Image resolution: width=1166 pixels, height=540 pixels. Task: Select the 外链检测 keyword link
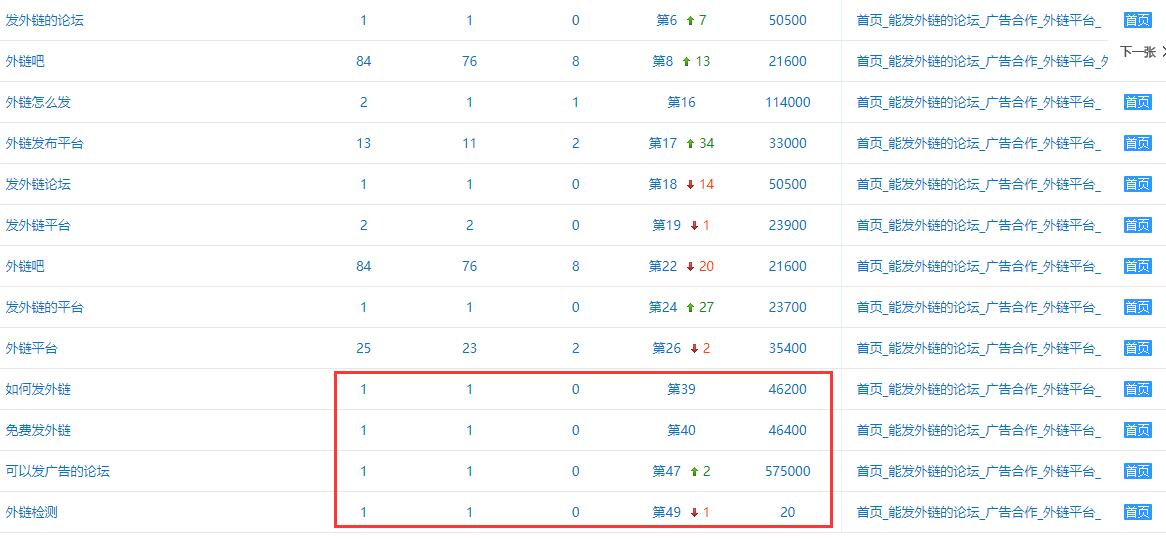(x=32, y=512)
